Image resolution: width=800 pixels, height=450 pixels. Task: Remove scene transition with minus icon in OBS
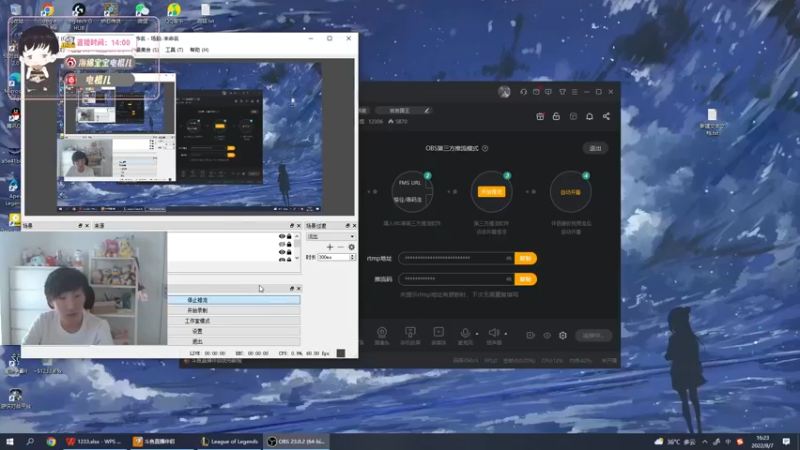[341, 247]
